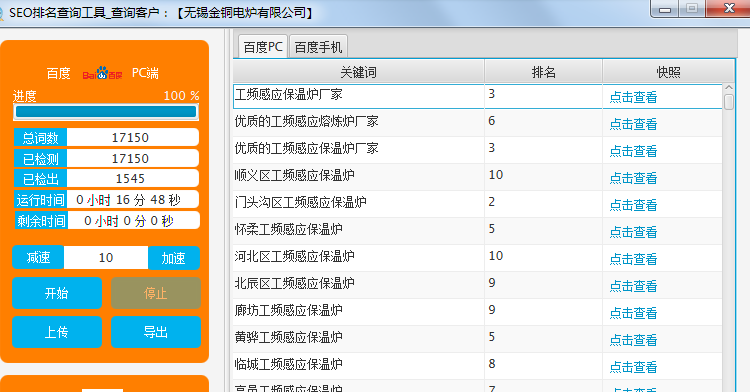Maximize the SEO排名查询工具 window
Viewport: 750px width, 392px height.
[692, 9]
